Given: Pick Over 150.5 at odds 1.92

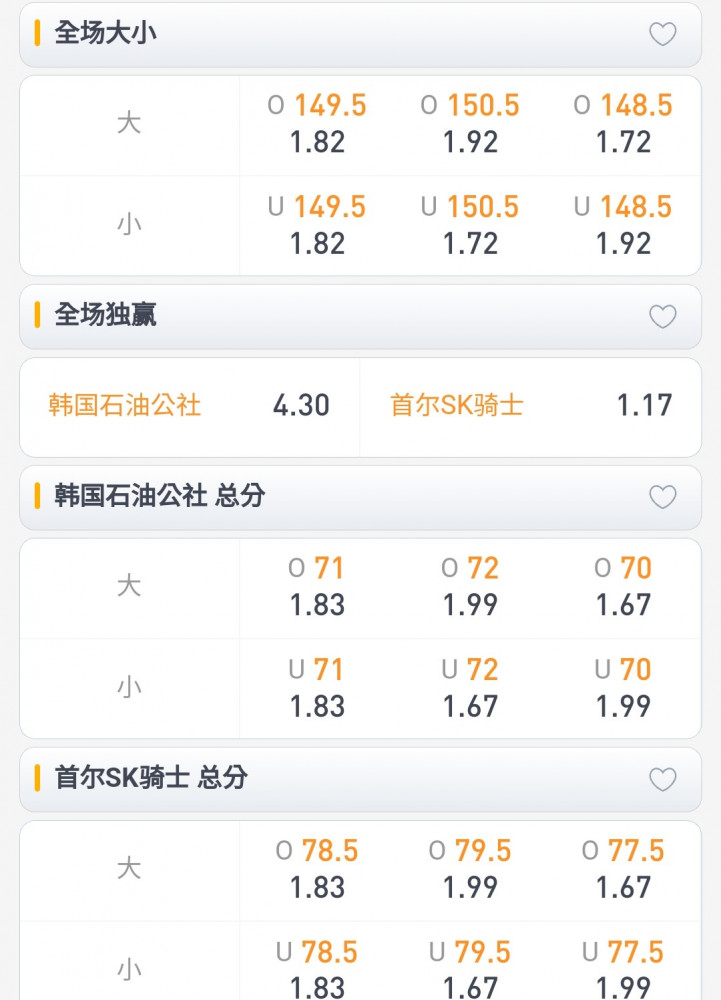Looking at the screenshot, I should coord(470,124).
